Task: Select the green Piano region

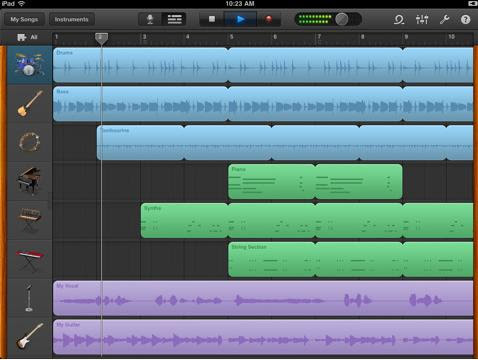Action: coord(315,181)
